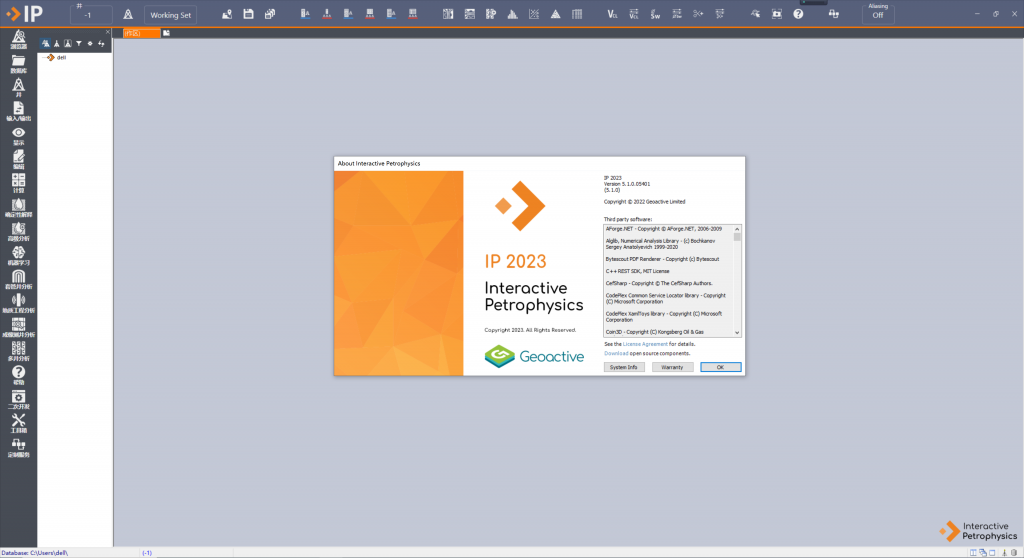Open the 数据库 database folder icon
Image resolution: width=1024 pixels, height=558 pixels.
18,63
